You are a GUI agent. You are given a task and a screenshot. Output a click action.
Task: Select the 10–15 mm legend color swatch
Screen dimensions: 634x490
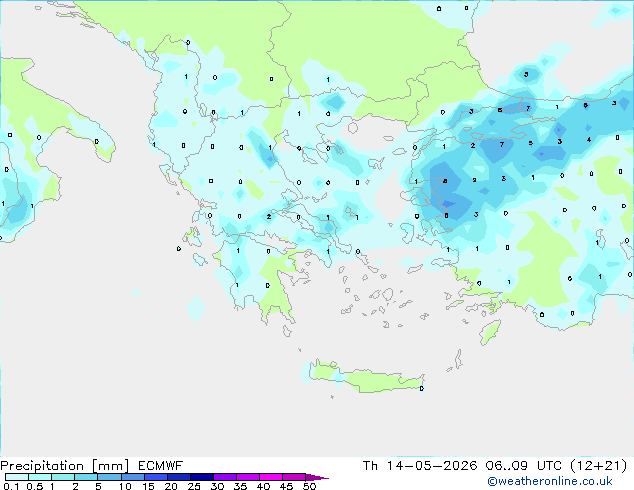click(x=133, y=477)
